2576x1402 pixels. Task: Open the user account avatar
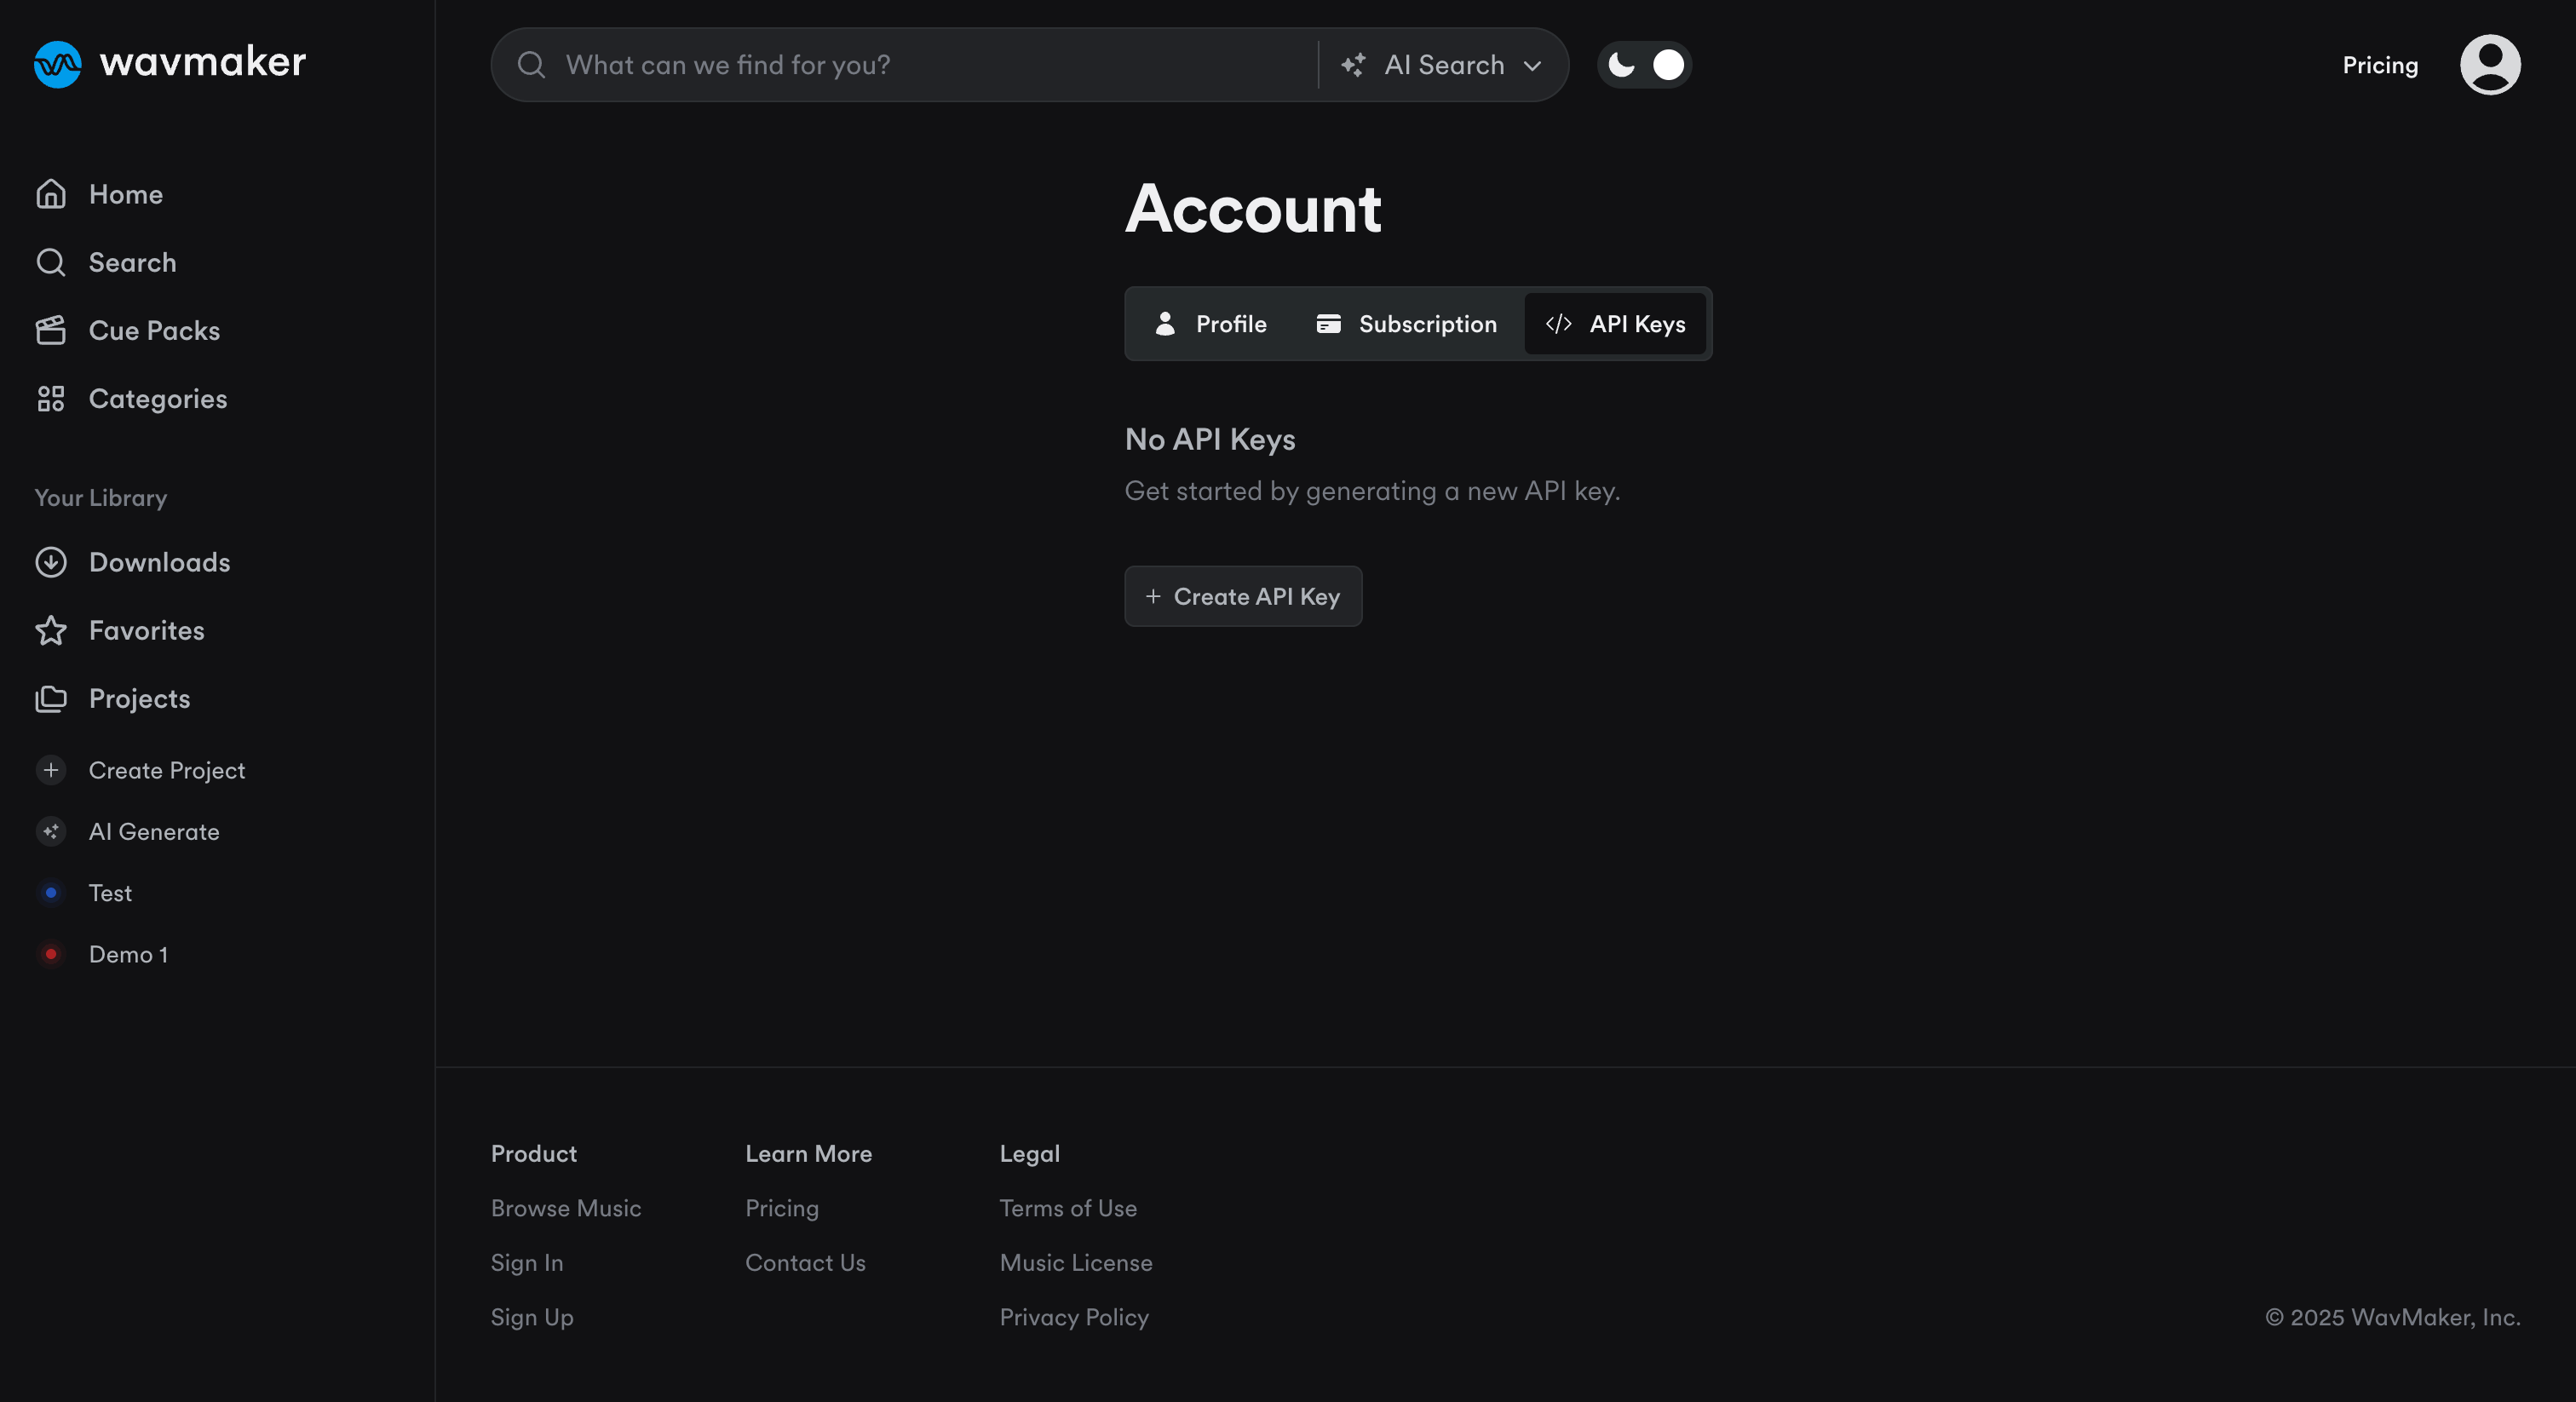[x=2490, y=64]
